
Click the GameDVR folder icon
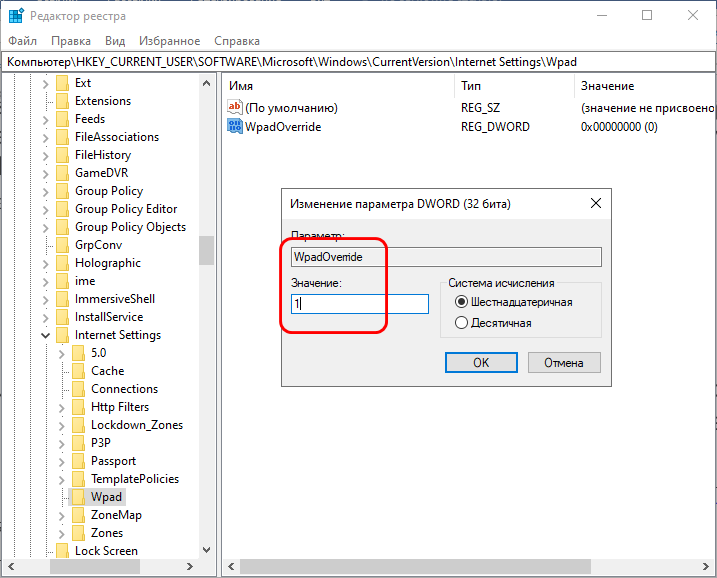tap(62, 173)
